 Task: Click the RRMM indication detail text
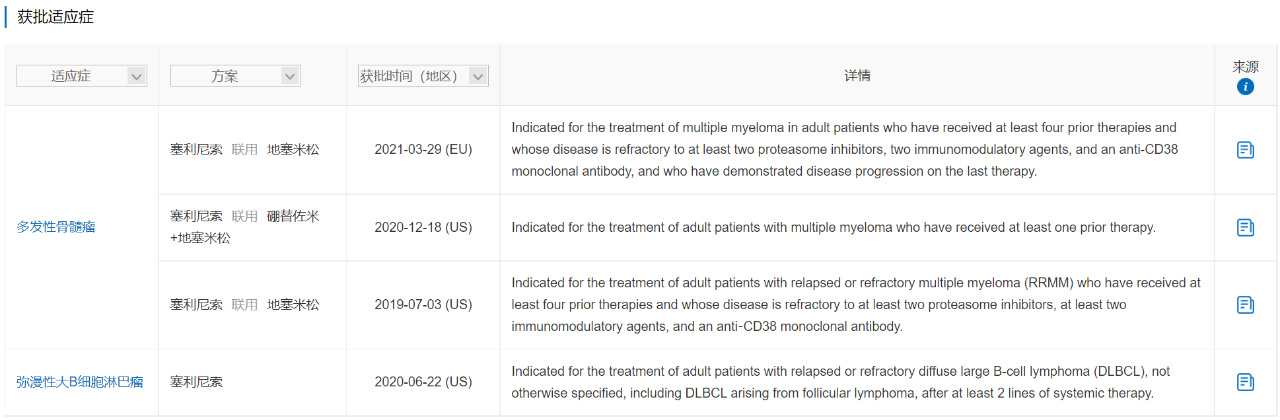856,305
